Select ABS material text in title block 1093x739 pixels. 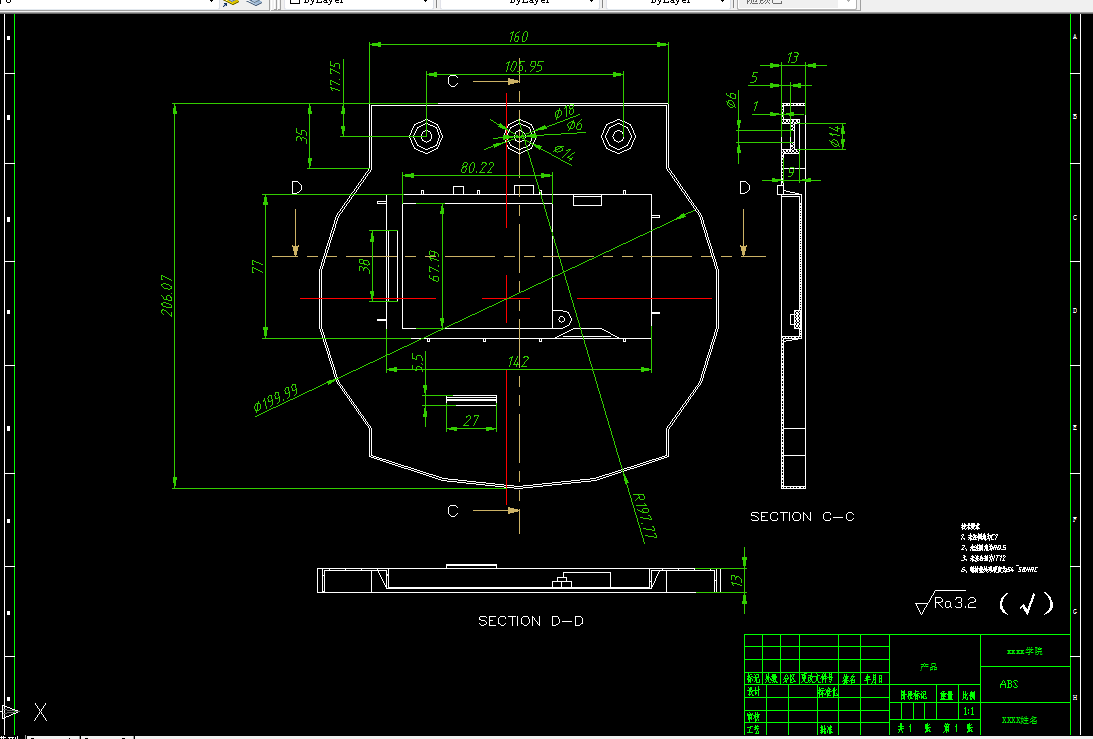(1009, 684)
